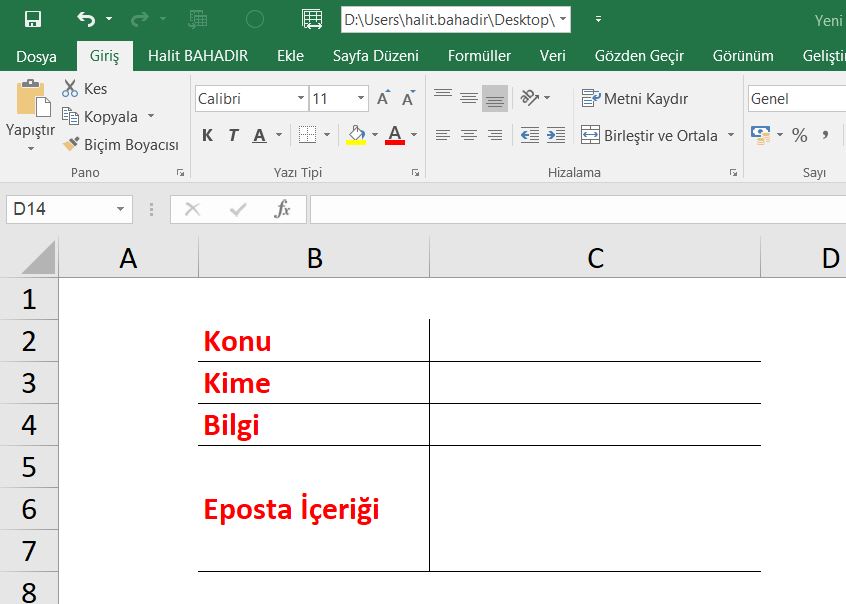Select the Kes scissors icon
846x604 pixels.
tap(70, 89)
